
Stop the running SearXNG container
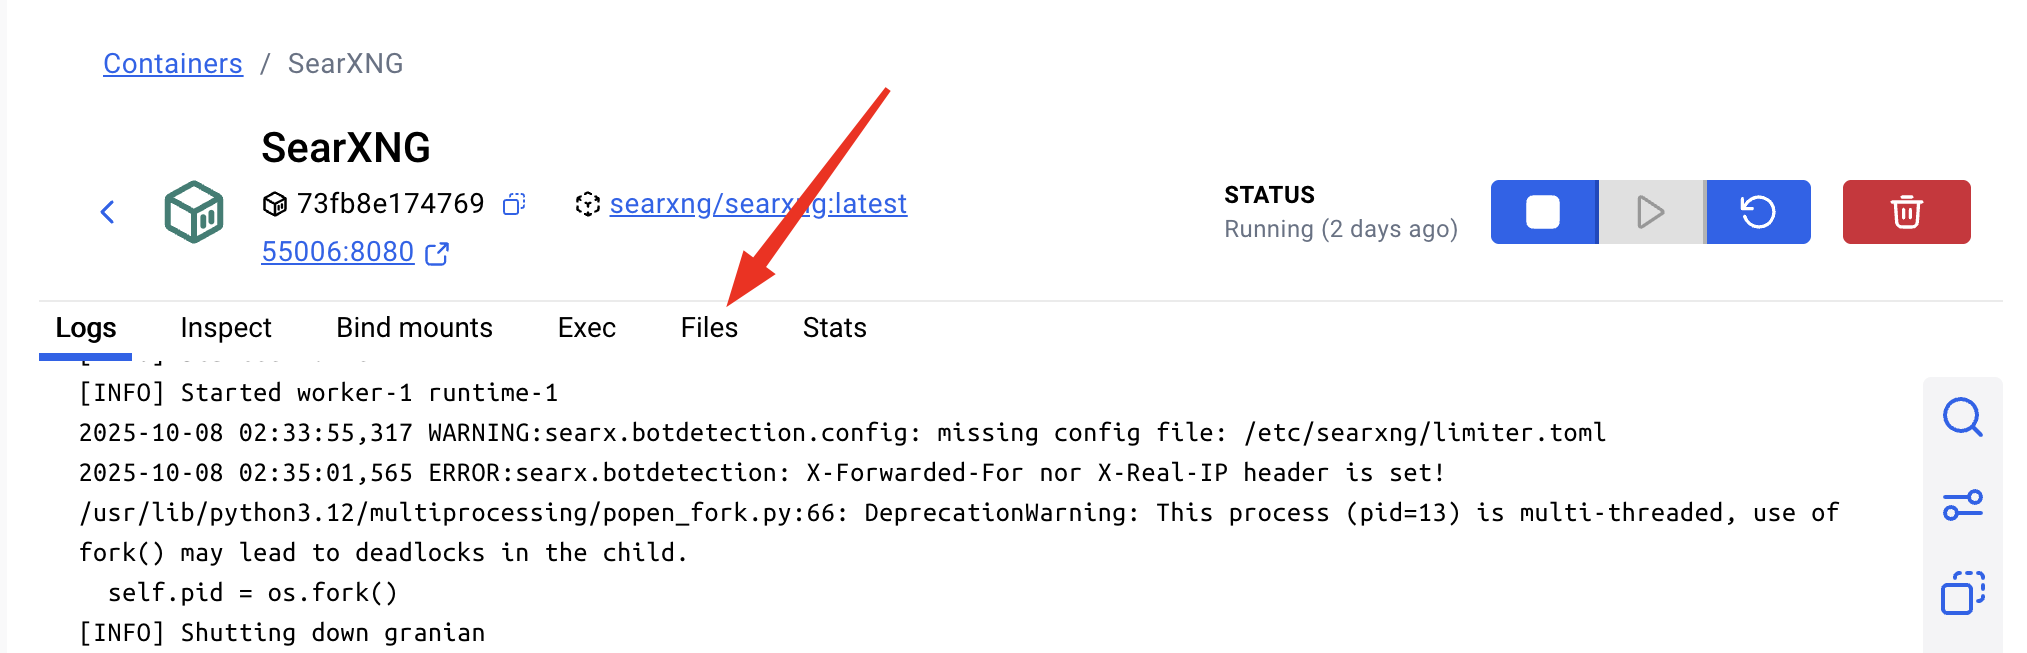point(1543,212)
